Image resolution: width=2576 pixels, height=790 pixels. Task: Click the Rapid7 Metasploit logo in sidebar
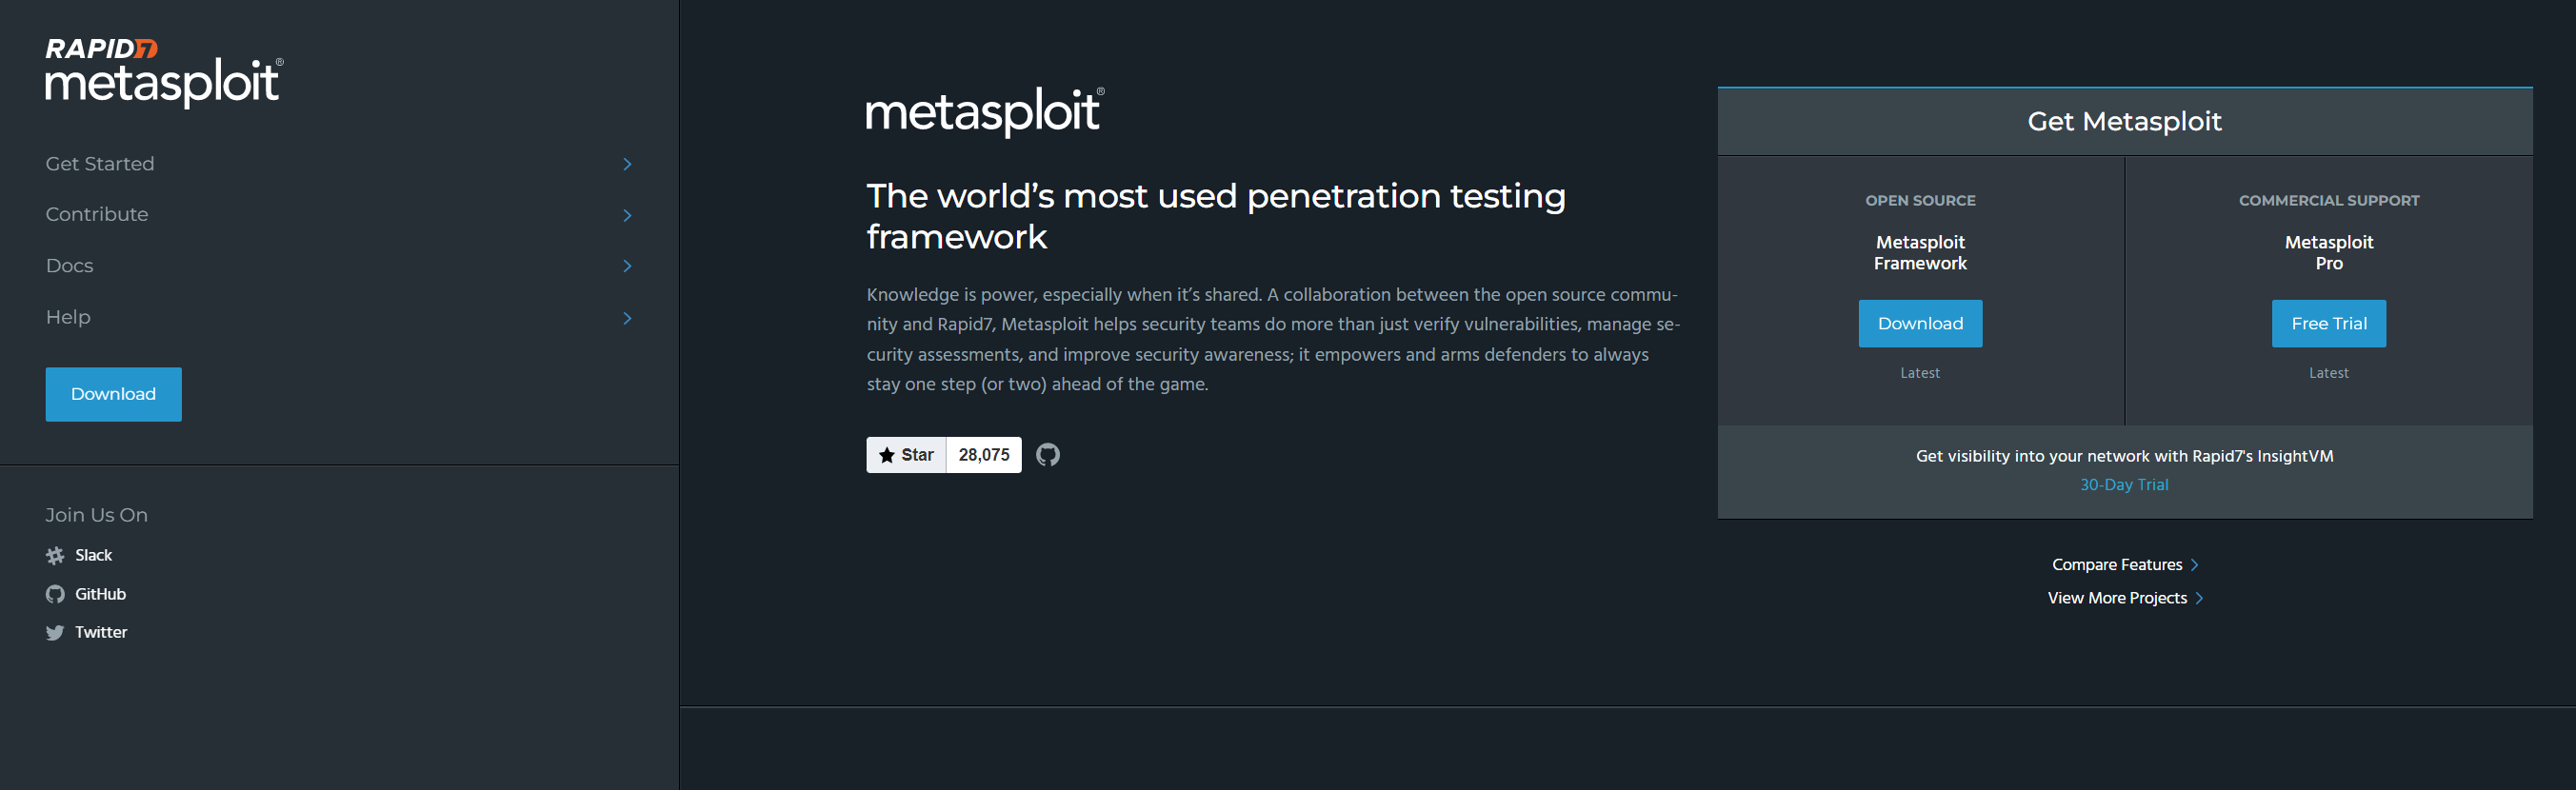[164, 72]
